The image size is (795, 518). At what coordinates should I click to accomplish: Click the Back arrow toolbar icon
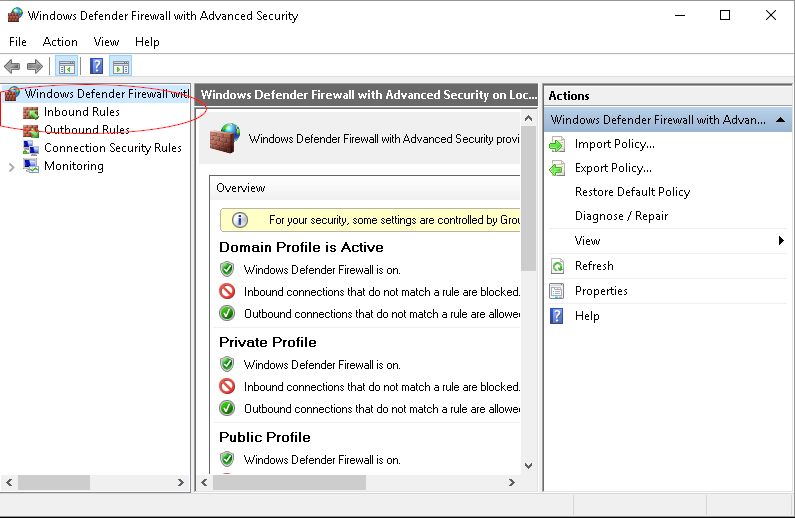(x=12, y=67)
